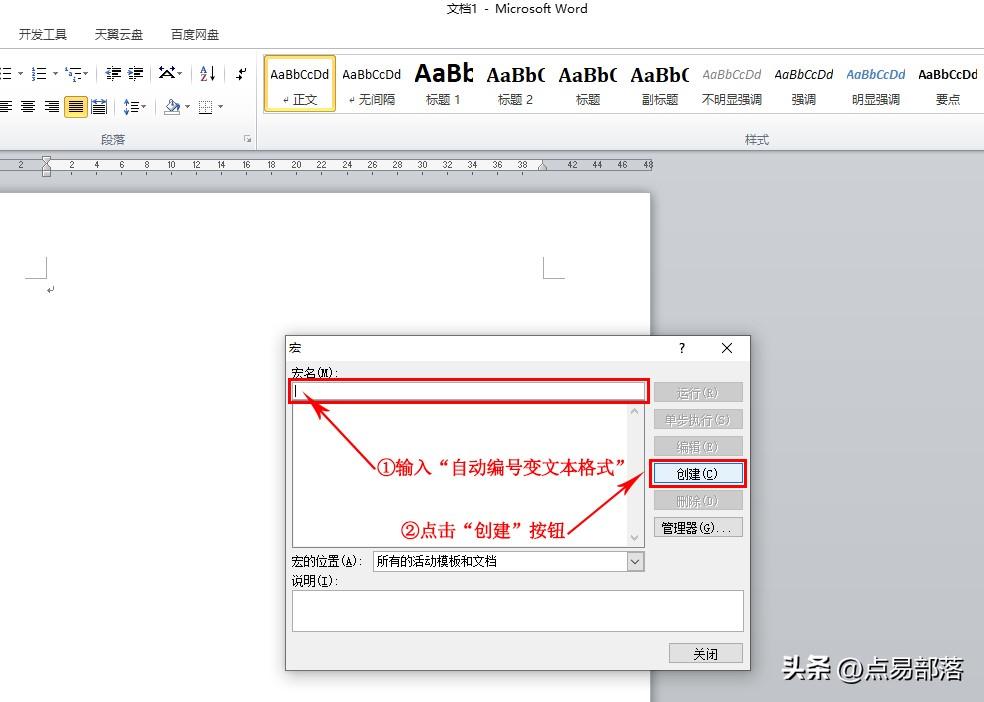Image resolution: width=984 pixels, height=702 pixels.
Task: Open the Paragraph dialog launcher
Action: pos(247,139)
